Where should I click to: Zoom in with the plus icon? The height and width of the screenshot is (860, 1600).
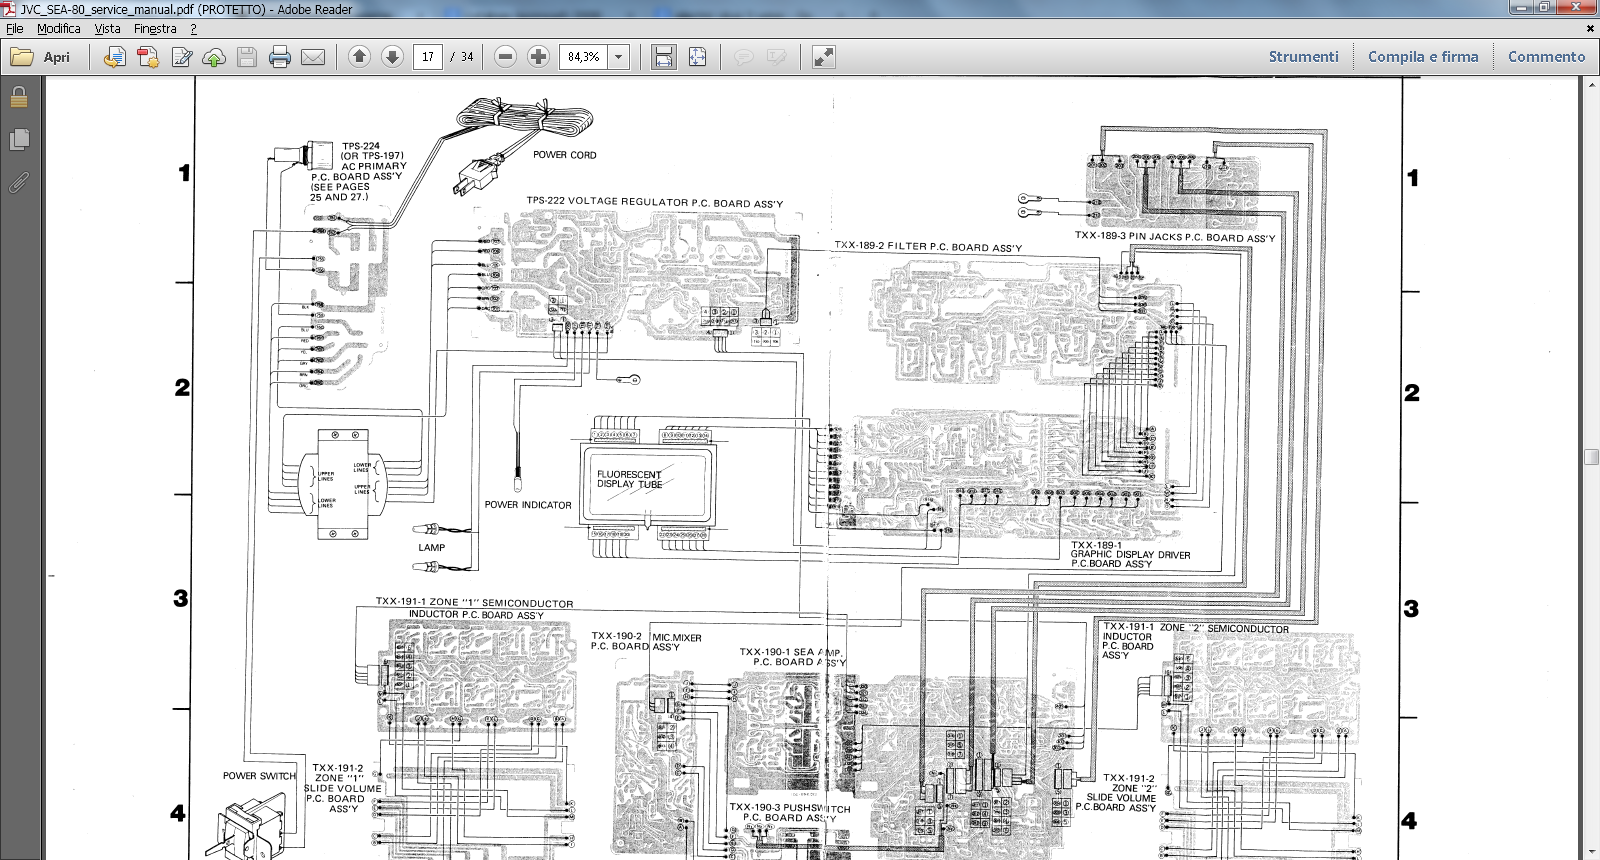pos(538,57)
